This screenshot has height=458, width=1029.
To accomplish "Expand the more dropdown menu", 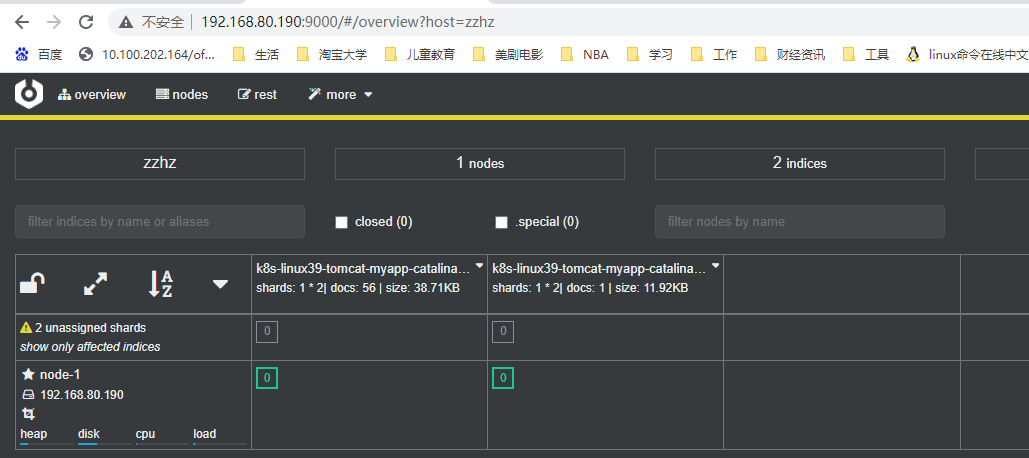I will [x=340, y=94].
